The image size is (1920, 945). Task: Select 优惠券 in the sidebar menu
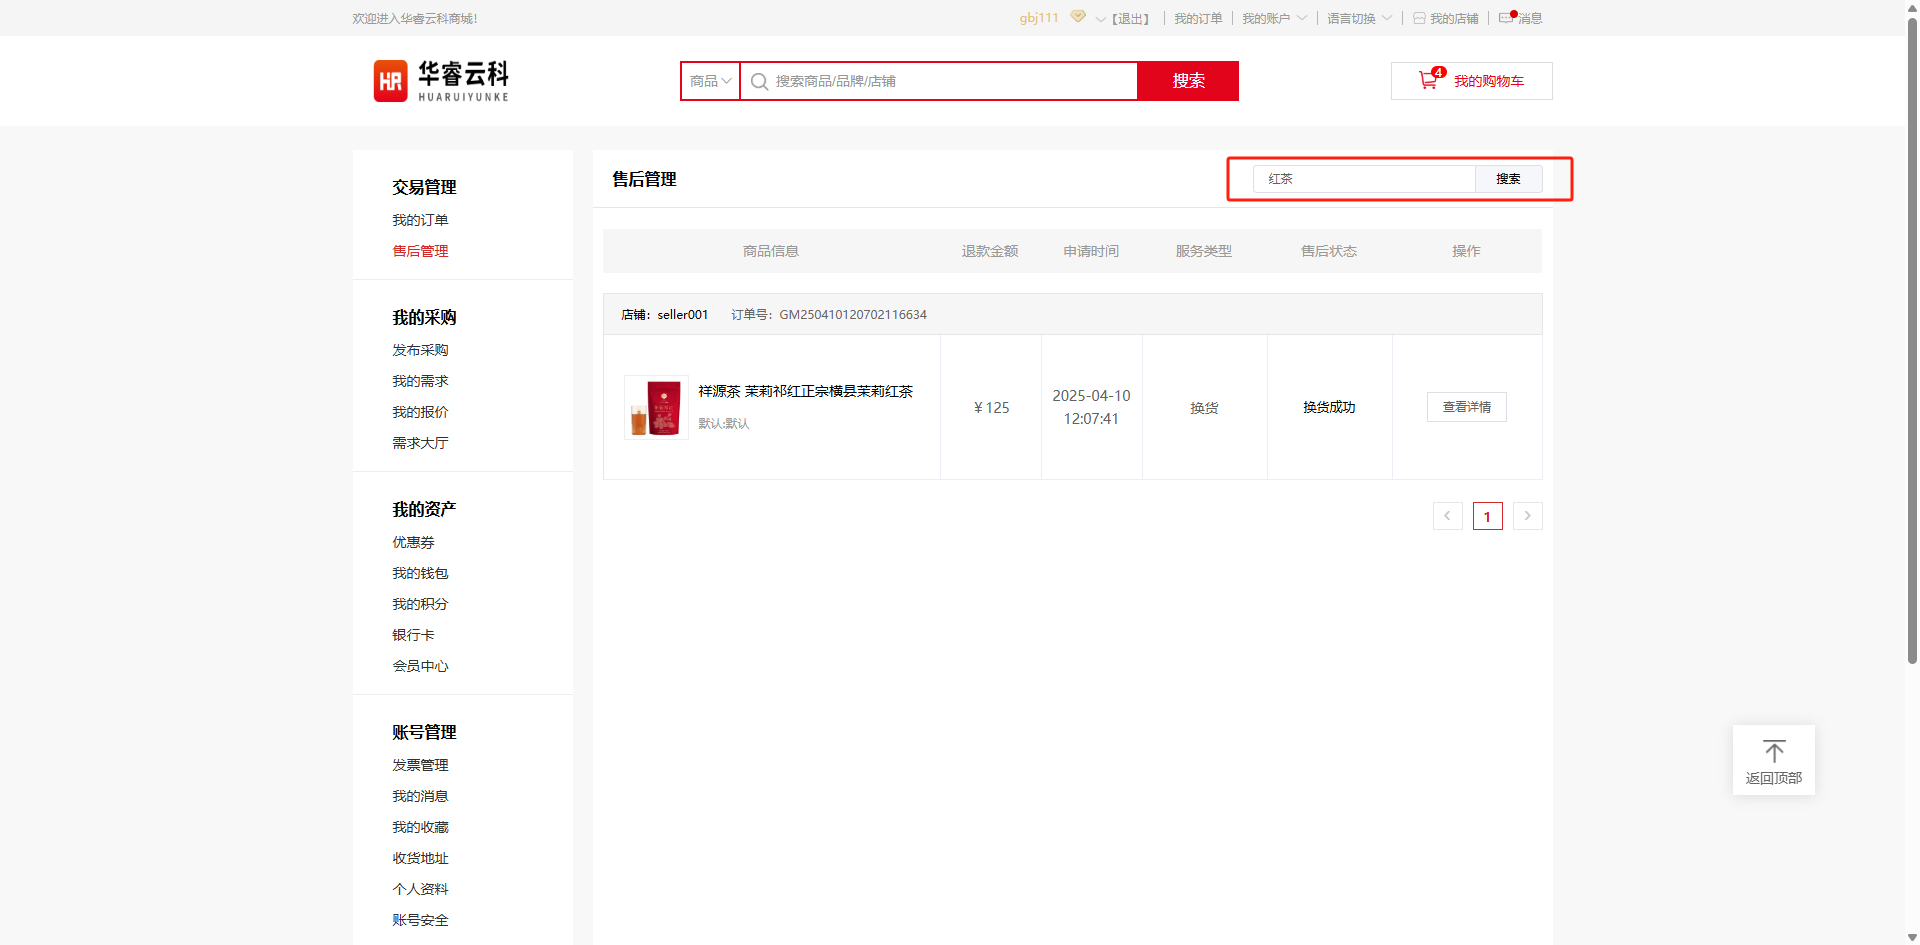[x=413, y=542]
